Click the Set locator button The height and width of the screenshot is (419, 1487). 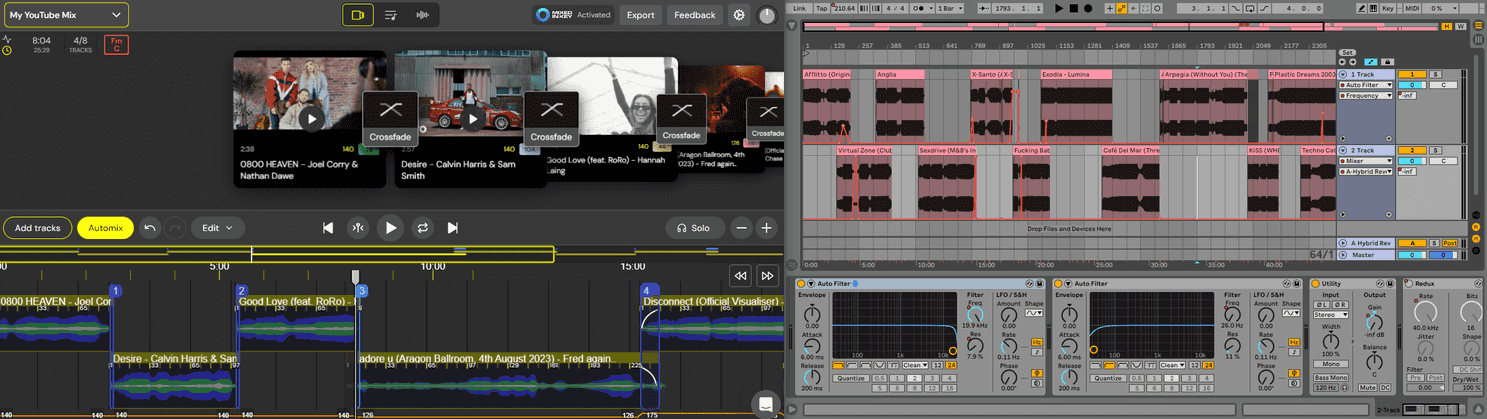[x=1347, y=53]
